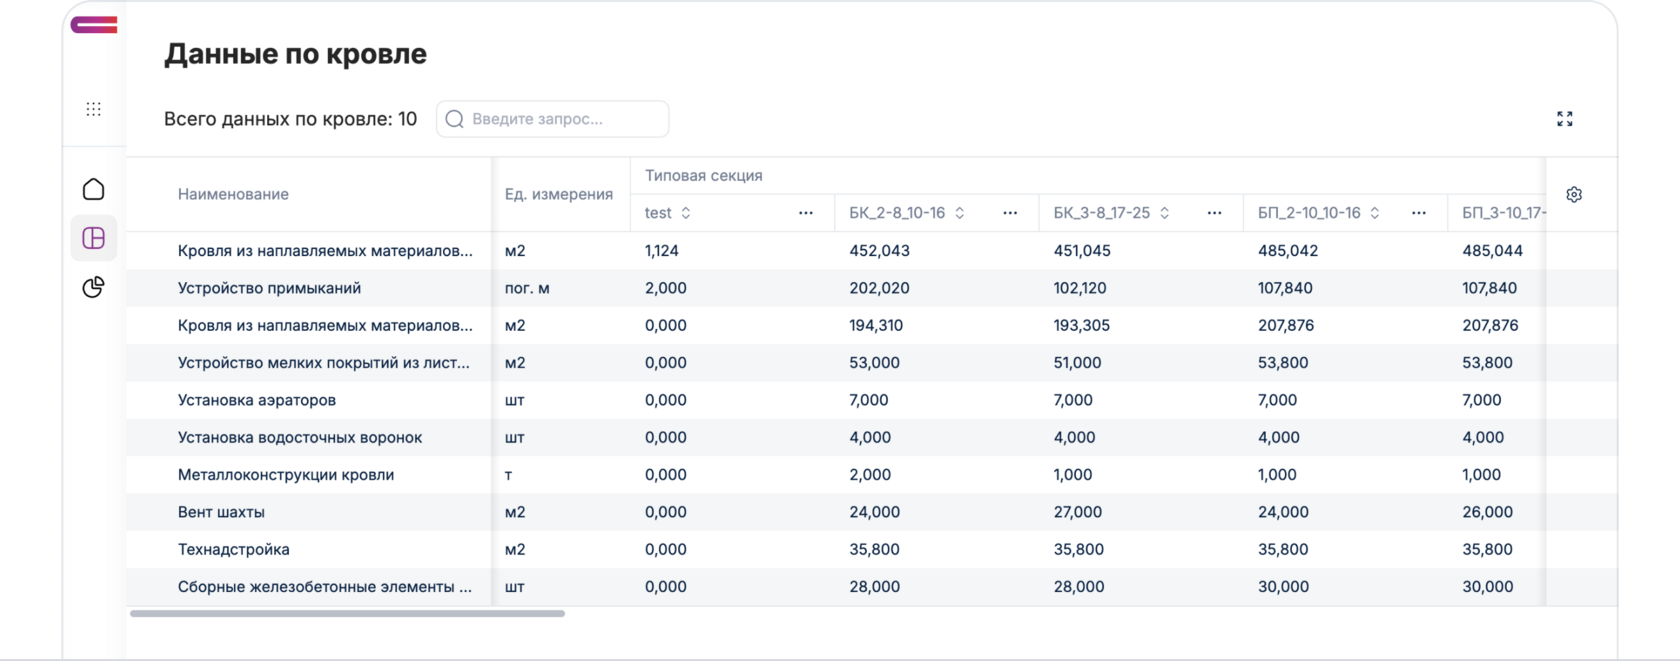Open table column settings gear

click(x=1574, y=195)
